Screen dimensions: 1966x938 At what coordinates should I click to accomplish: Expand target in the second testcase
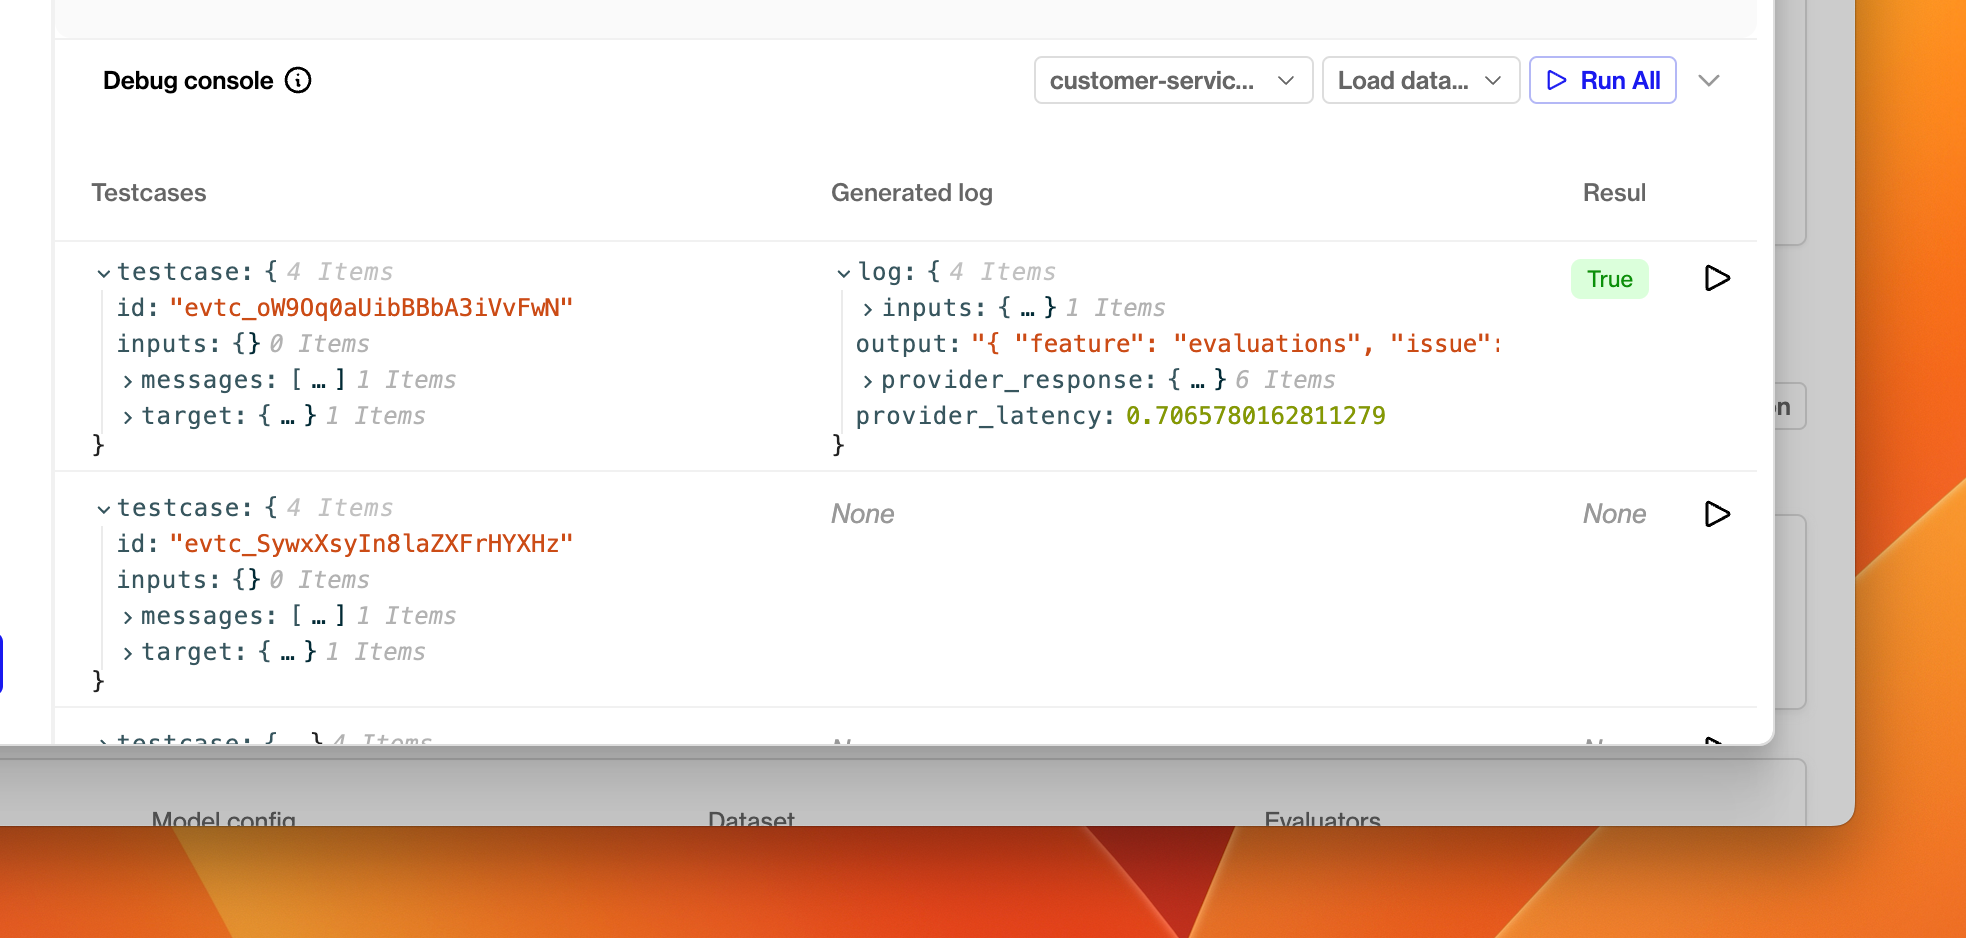128,653
